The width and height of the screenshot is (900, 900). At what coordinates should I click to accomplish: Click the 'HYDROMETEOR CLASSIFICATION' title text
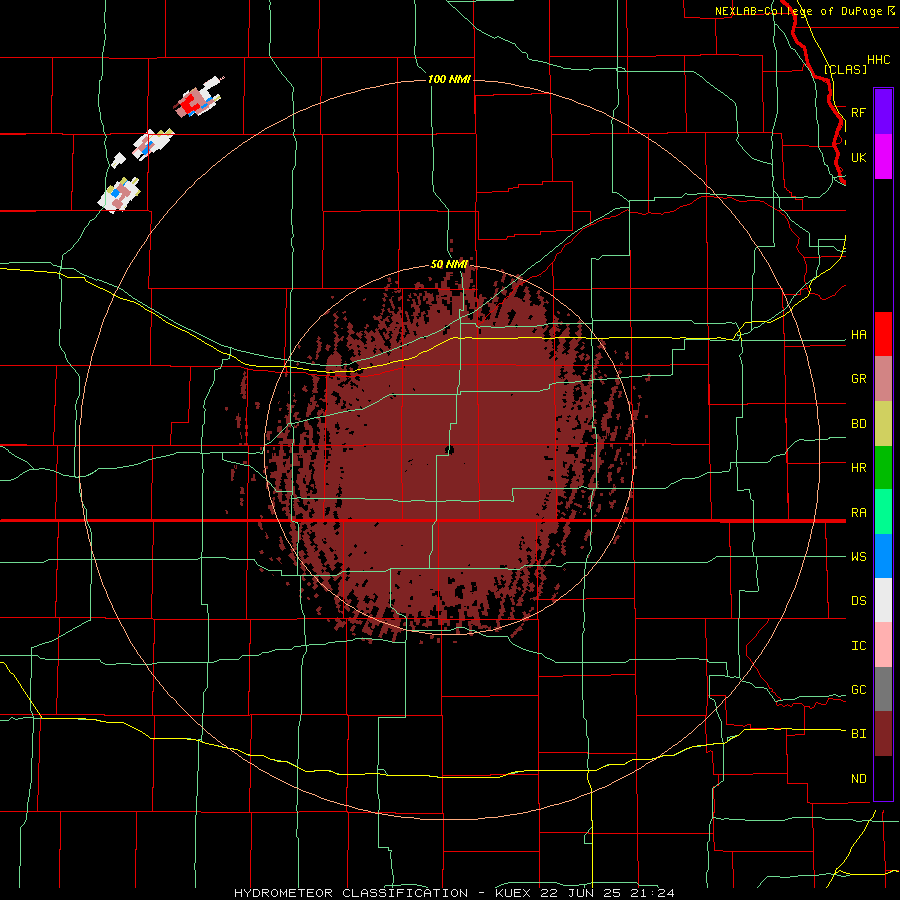tap(351, 893)
